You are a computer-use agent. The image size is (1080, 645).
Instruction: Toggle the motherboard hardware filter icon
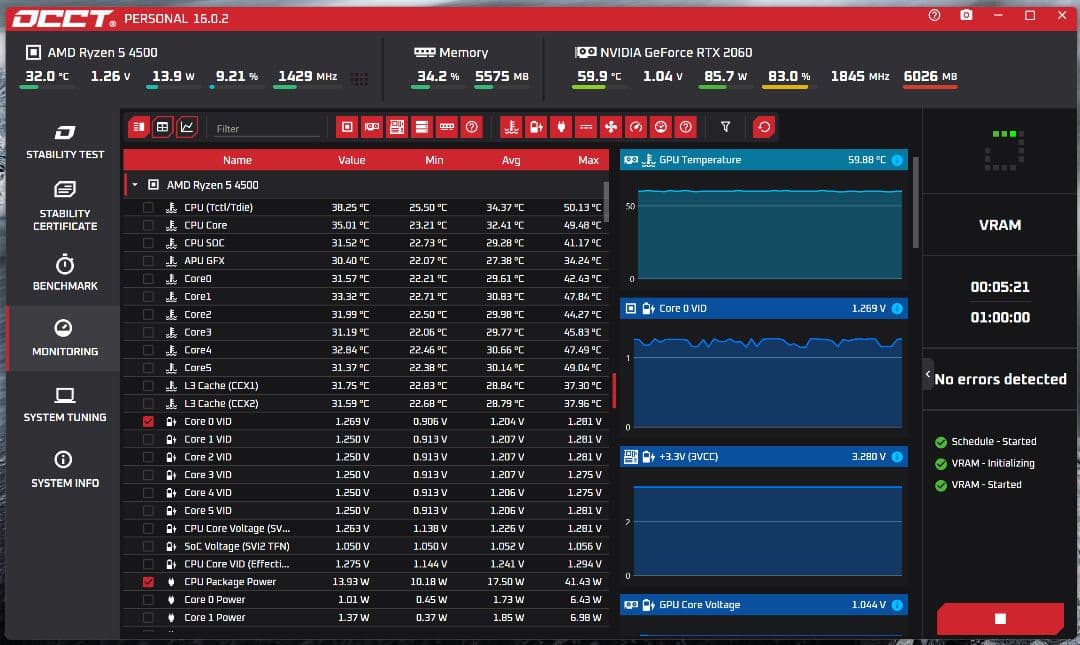397,127
